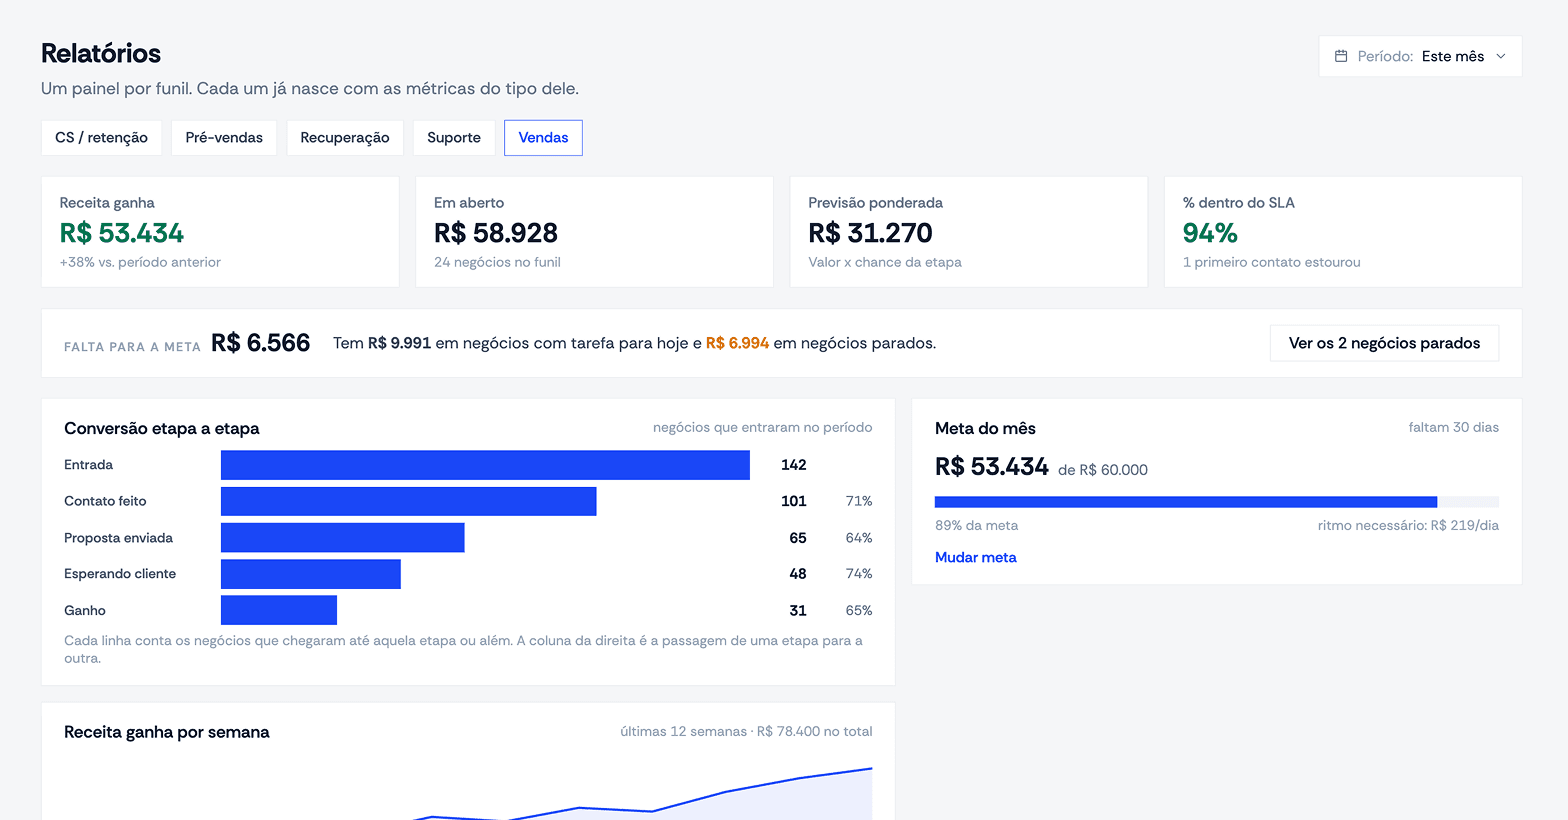
Task: Click the Contato feito count 101
Action: [x=794, y=501]
